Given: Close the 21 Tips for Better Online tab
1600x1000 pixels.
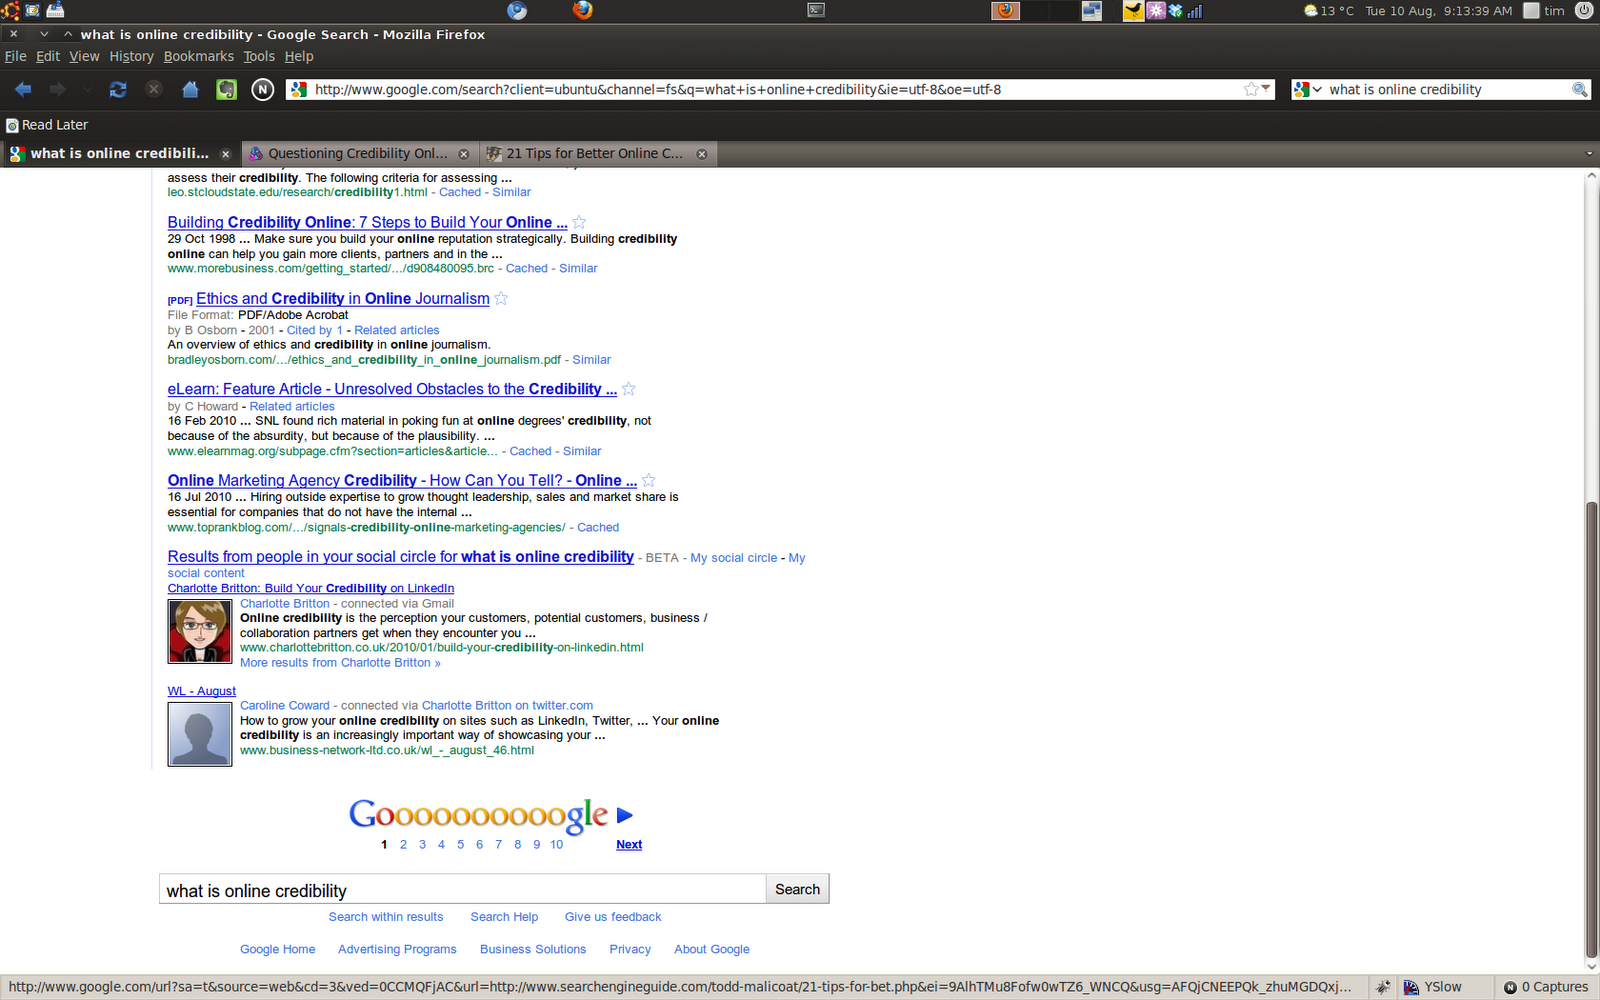Looking at the screenshot, I should click(x=702, y=154).
